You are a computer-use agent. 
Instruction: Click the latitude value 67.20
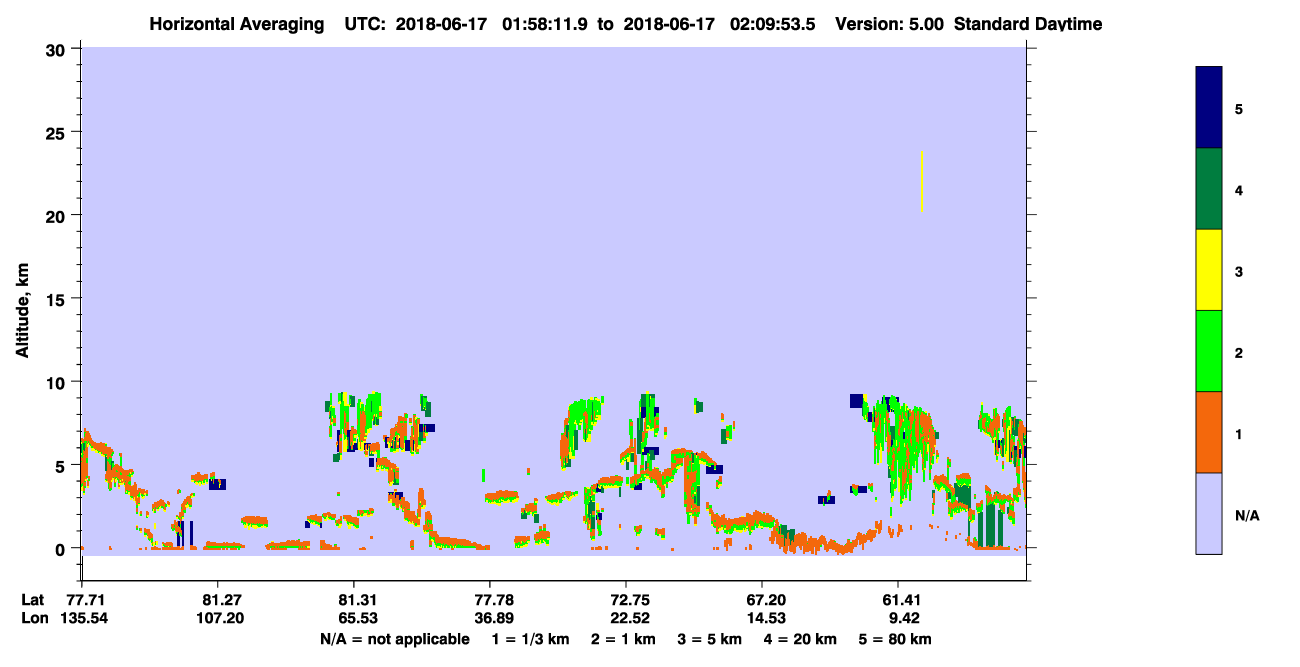[x=761, y=599]
